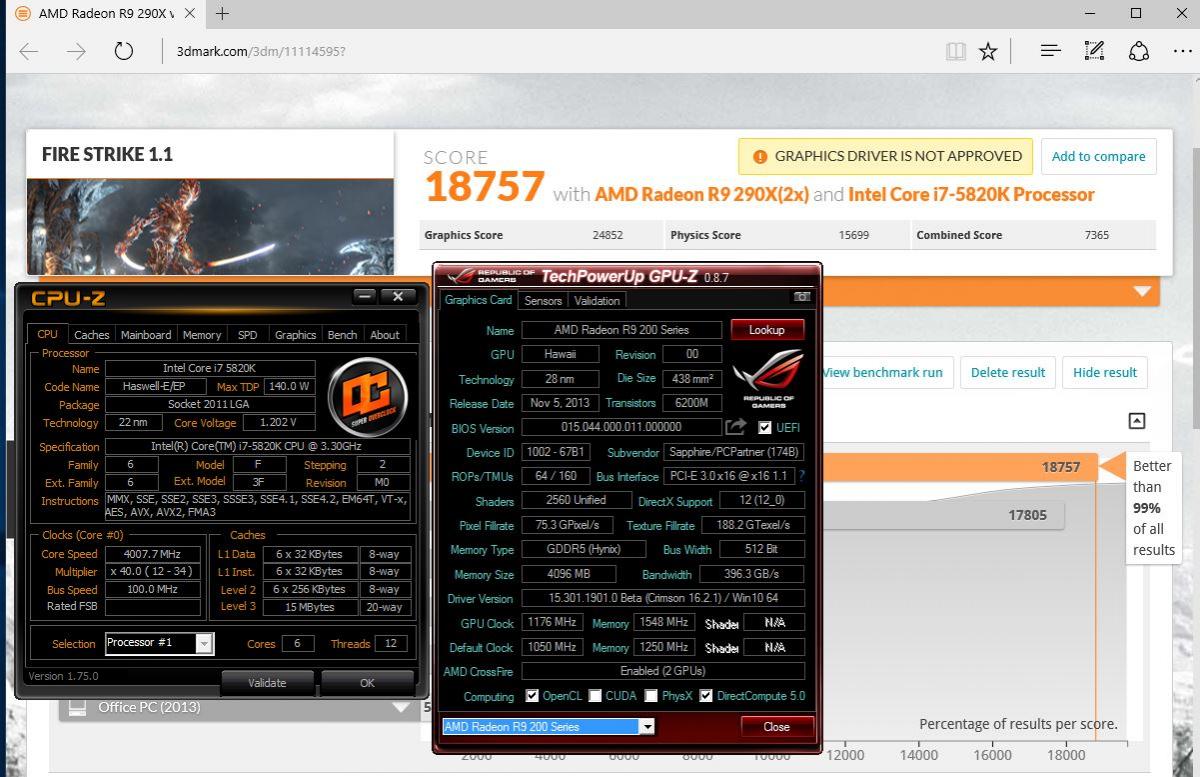Select the CPU-Z Graphics tab
This screenshot has height=777, width=1200.
(x=295, y=335)
